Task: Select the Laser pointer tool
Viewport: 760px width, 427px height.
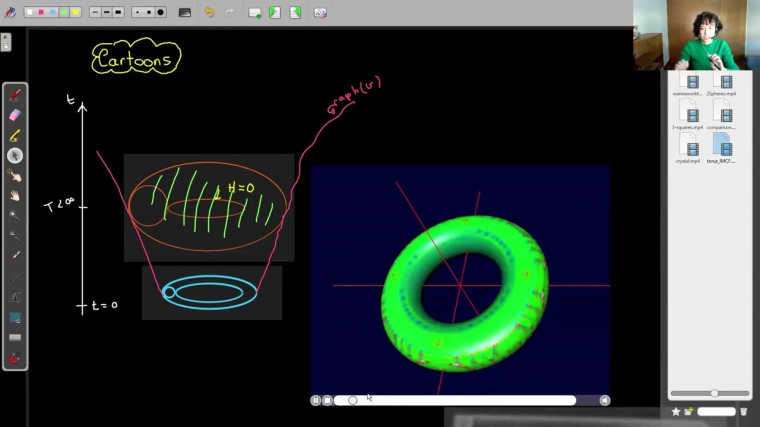Action: pos(15,256)
